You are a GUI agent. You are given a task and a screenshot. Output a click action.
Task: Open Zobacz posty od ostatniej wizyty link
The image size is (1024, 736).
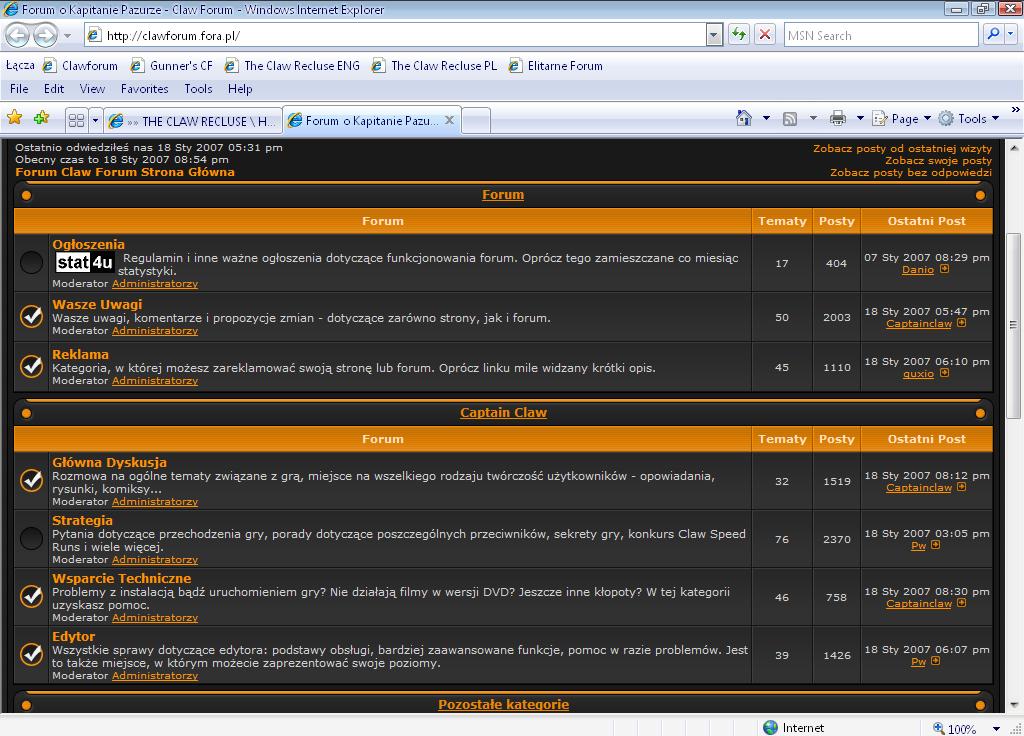902,148
